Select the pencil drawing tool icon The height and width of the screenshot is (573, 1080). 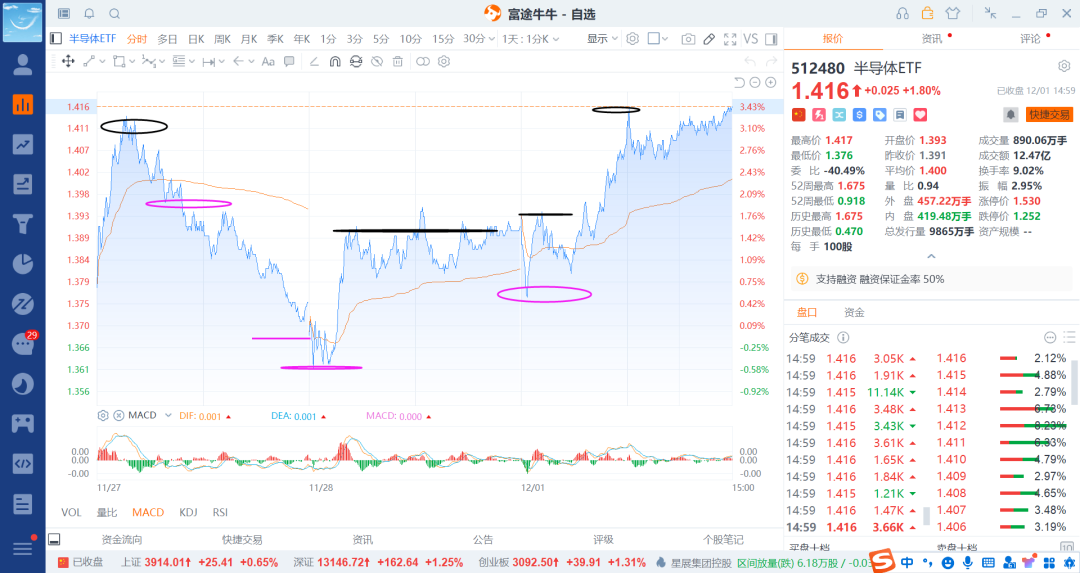pos(709,39)
